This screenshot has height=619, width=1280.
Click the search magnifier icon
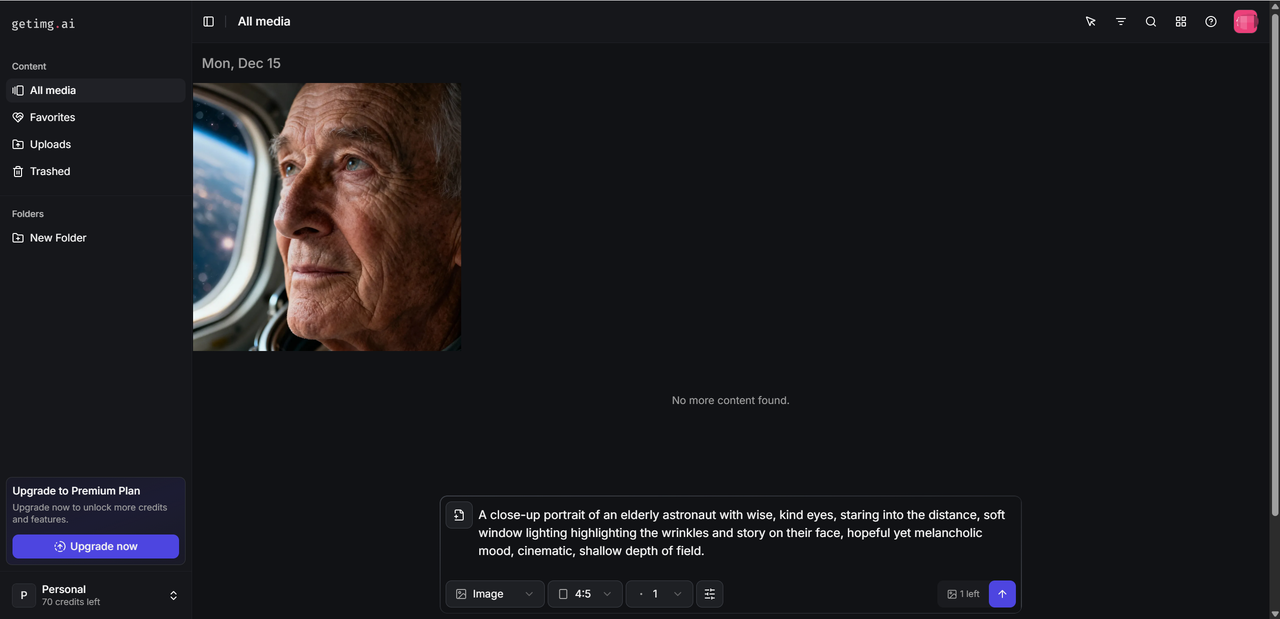tap(1150, 21)
